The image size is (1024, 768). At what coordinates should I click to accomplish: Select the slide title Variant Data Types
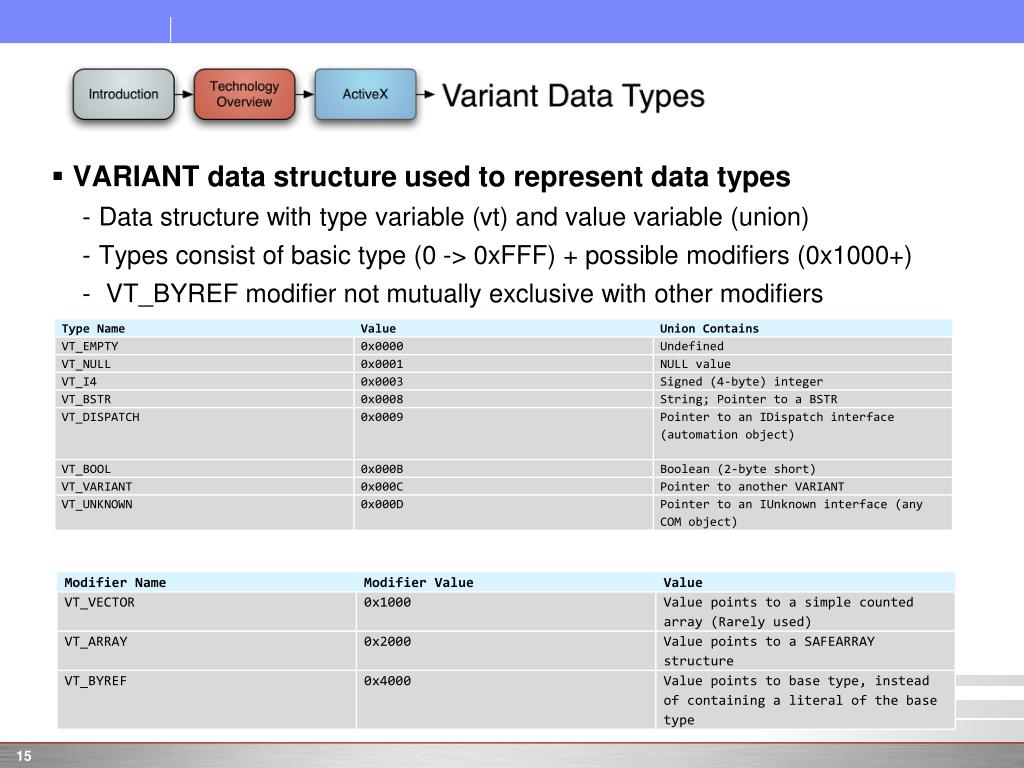tap(573, 96)
